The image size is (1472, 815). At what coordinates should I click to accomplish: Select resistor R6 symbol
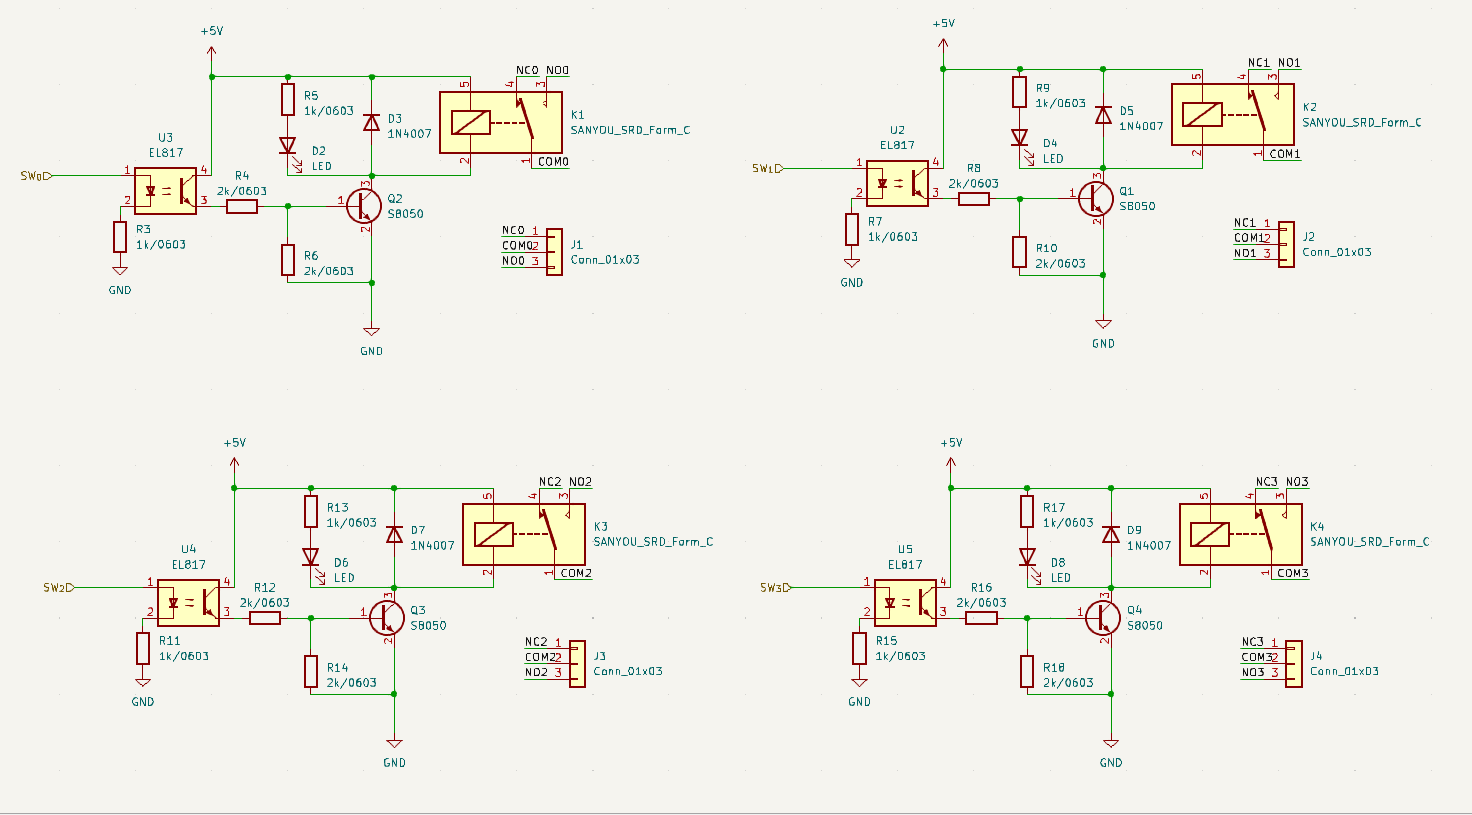(288, 260)
